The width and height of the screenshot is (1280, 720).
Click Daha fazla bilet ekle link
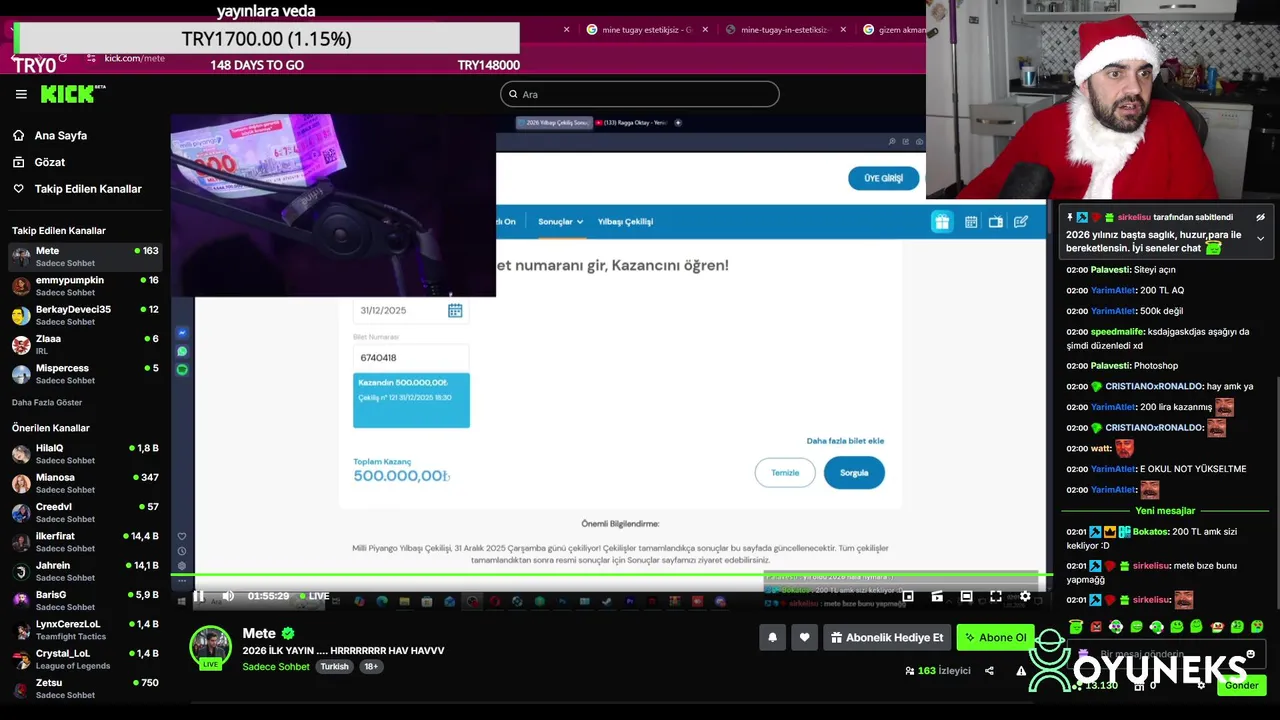tap(845, 441)
